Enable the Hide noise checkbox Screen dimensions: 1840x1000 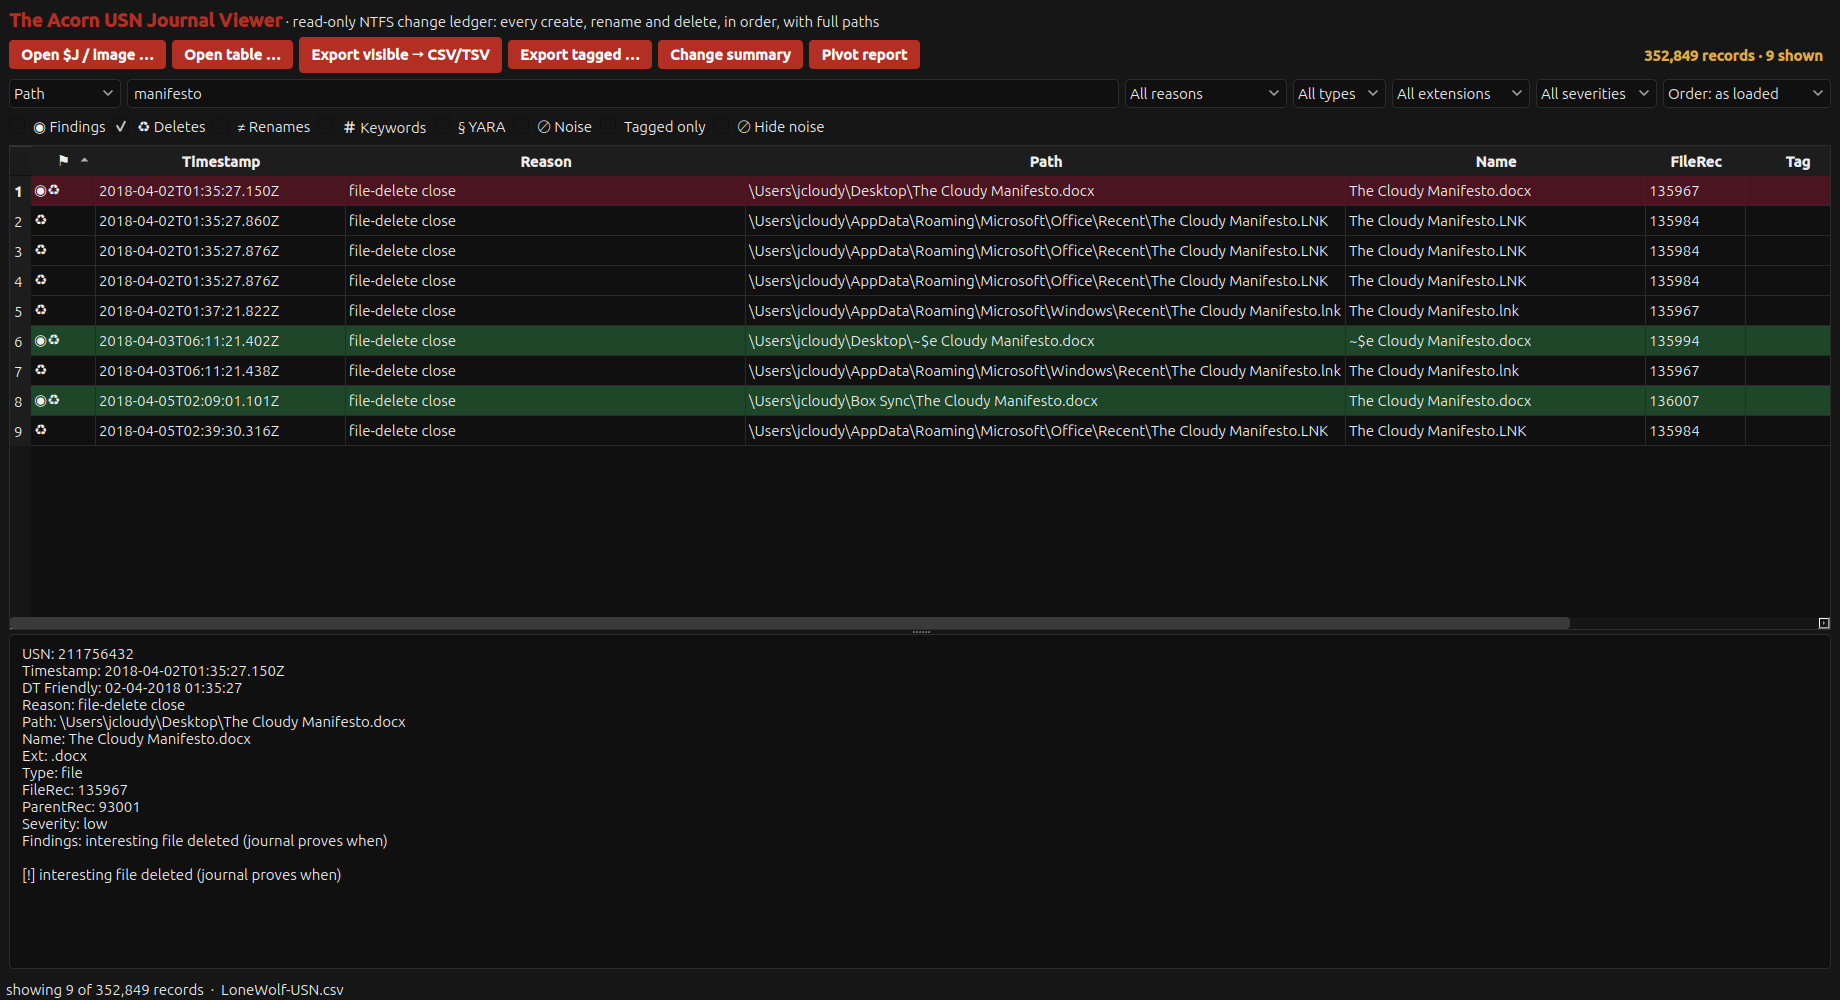[722, 127]
